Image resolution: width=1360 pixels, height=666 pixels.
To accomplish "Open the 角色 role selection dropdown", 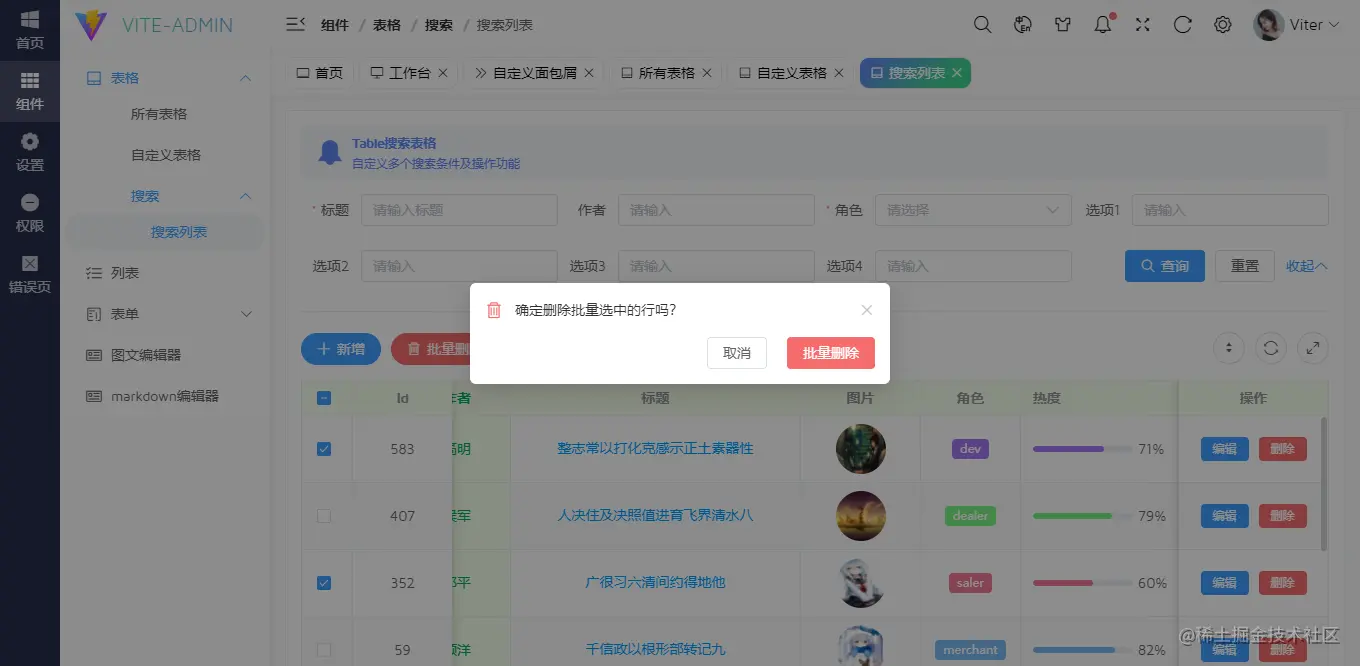I will click(x=972, y=209).
